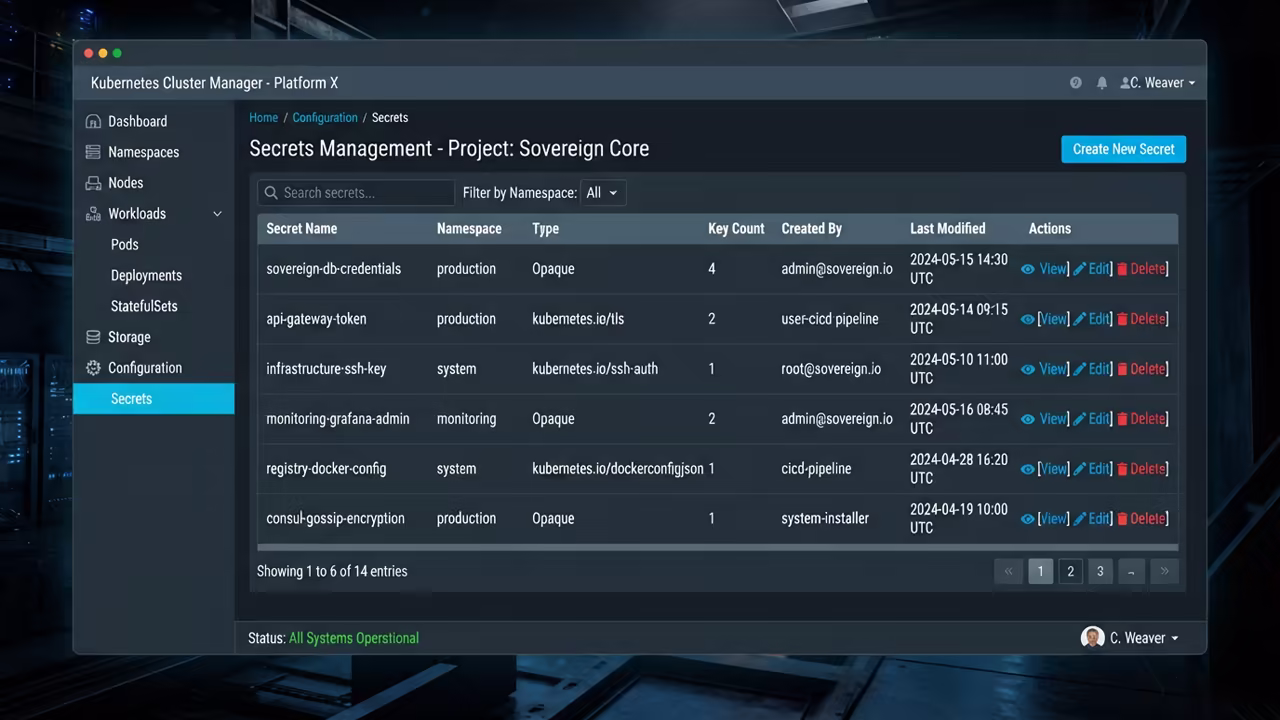Click the table horizontal scrollbar
This screenshot has height=720, width=1280.
coord(717,548)
